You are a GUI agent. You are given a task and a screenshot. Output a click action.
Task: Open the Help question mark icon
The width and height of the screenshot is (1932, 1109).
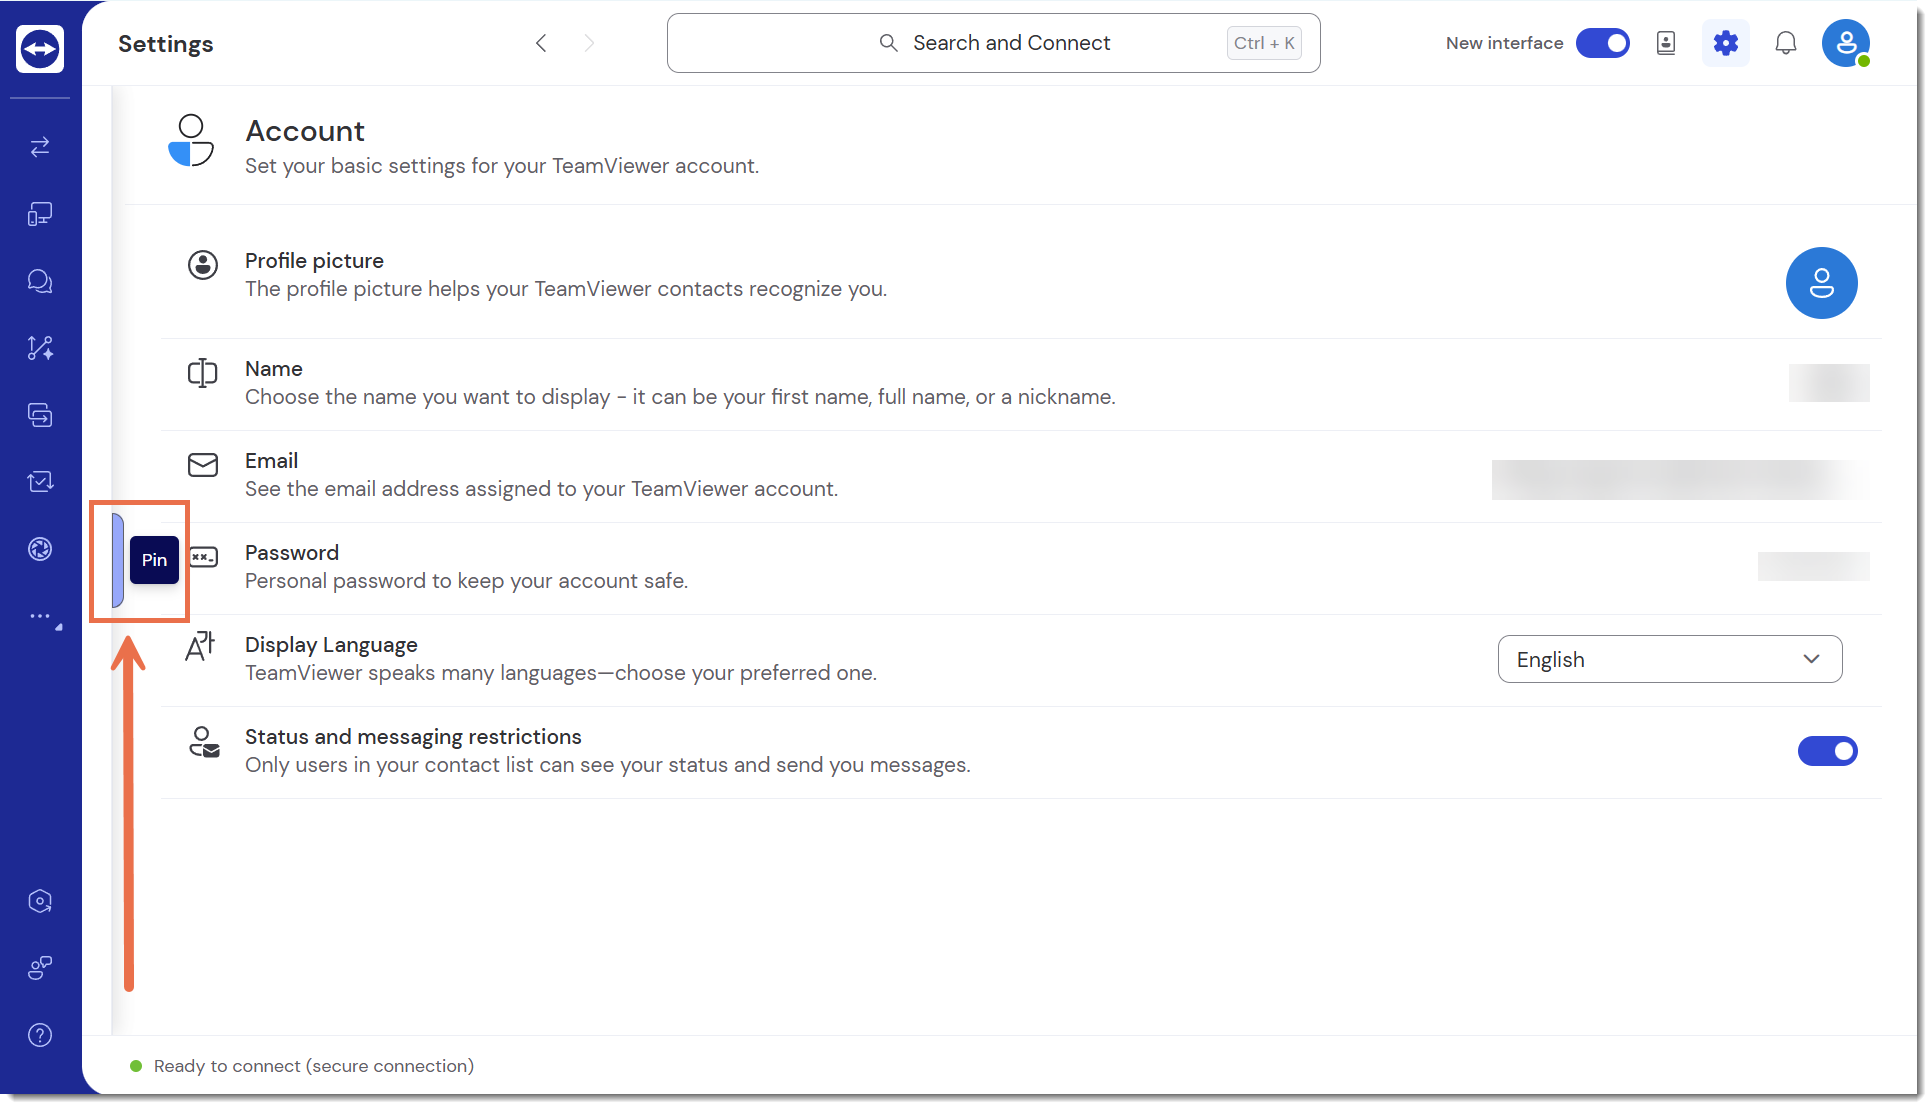40,1035
